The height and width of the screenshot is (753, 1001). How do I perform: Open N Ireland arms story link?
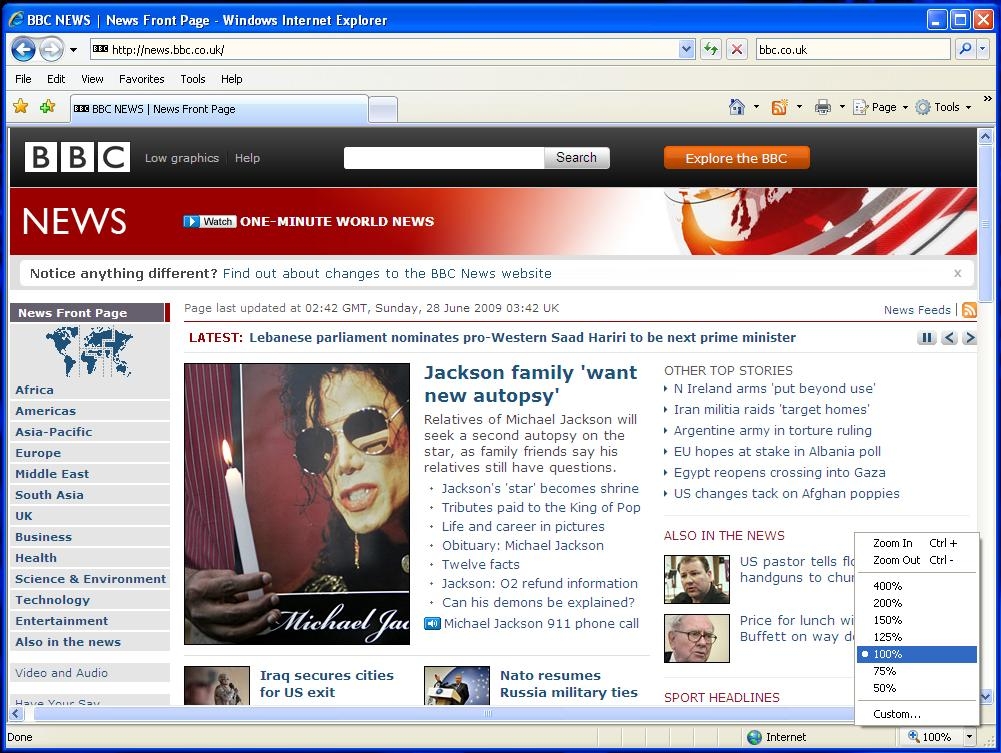[774, 389]
